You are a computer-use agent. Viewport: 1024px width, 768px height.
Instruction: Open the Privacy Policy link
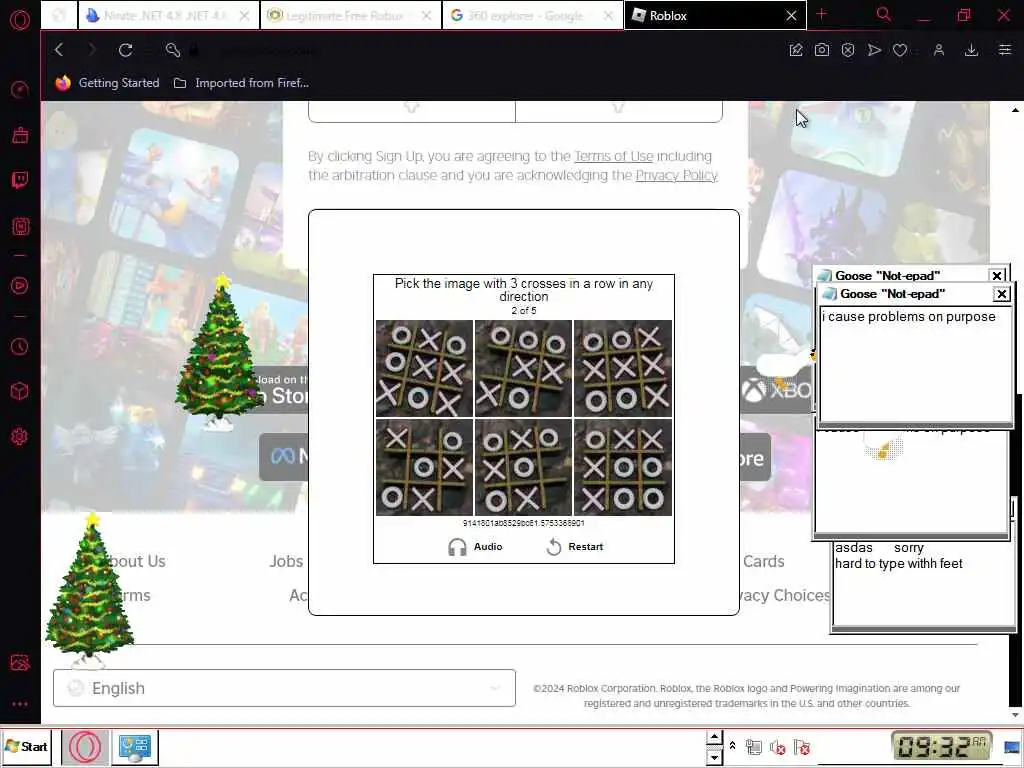coord(677,175)
